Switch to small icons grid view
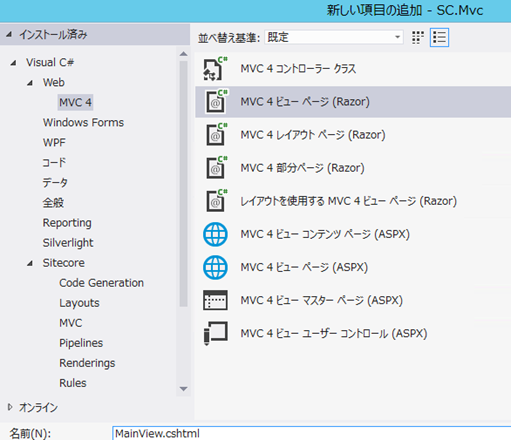The height and width of the screenshot is (440, 511). pos(418,38)
